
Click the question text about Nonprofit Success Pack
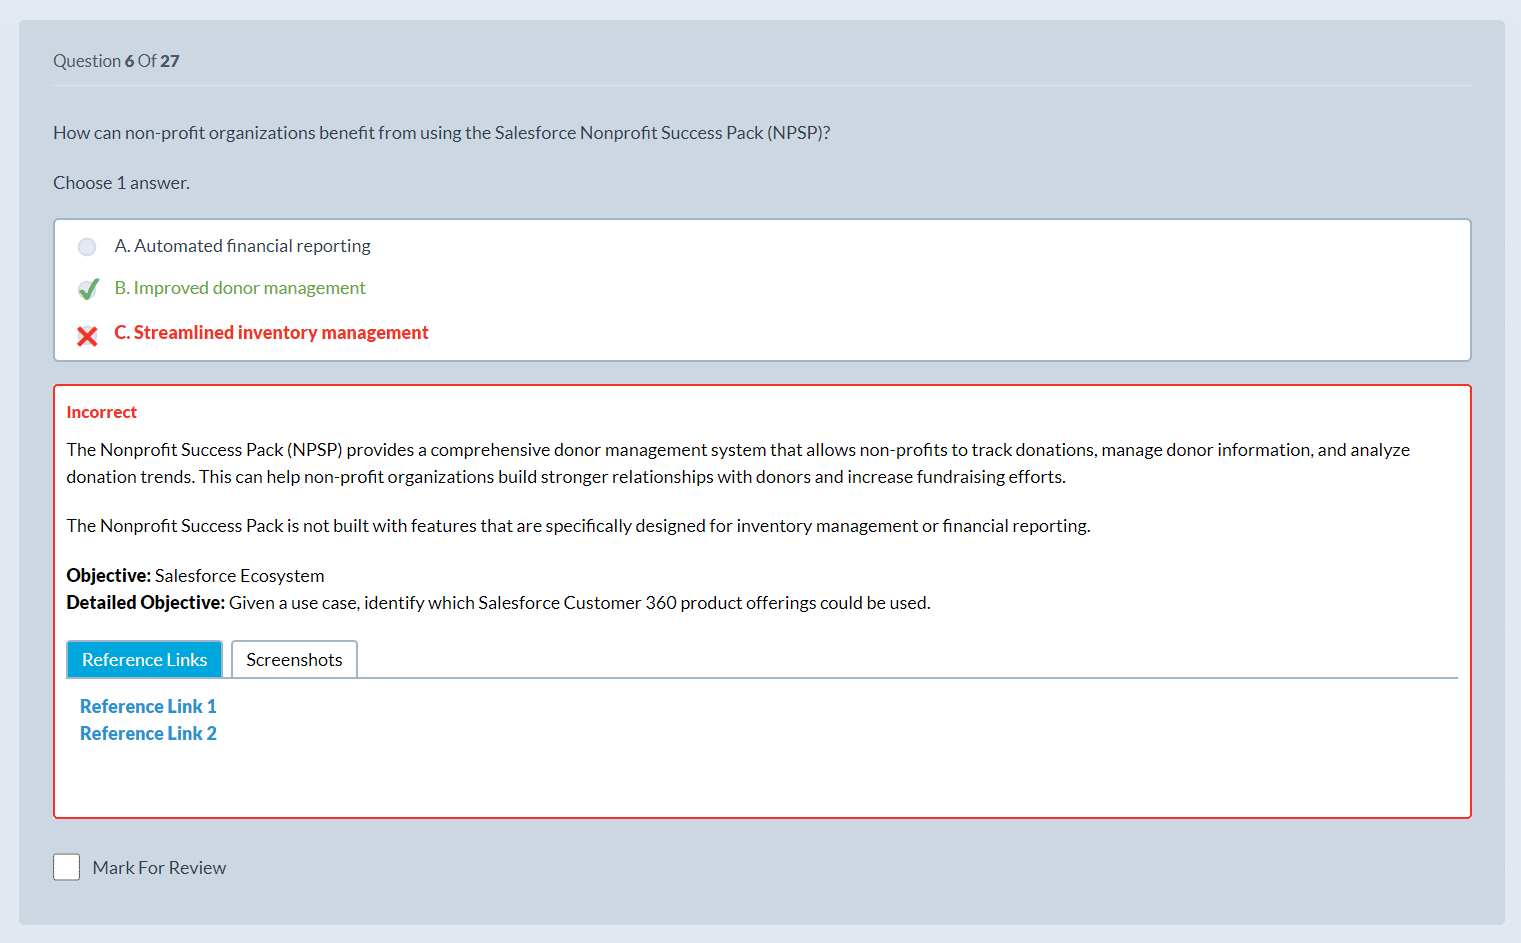442,133
